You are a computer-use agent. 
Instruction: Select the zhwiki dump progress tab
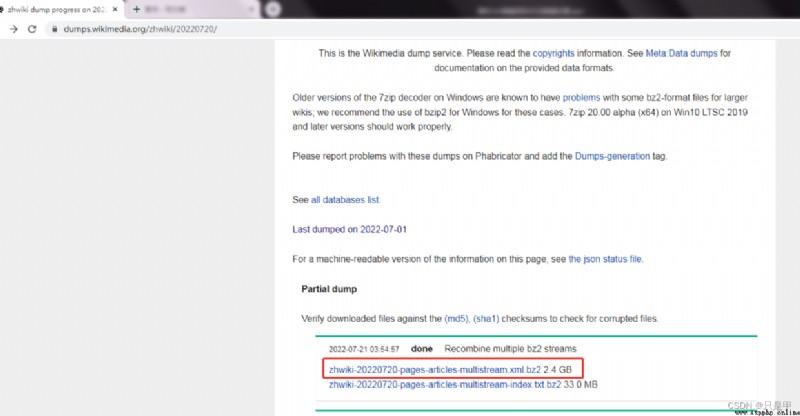pos(60,9)
